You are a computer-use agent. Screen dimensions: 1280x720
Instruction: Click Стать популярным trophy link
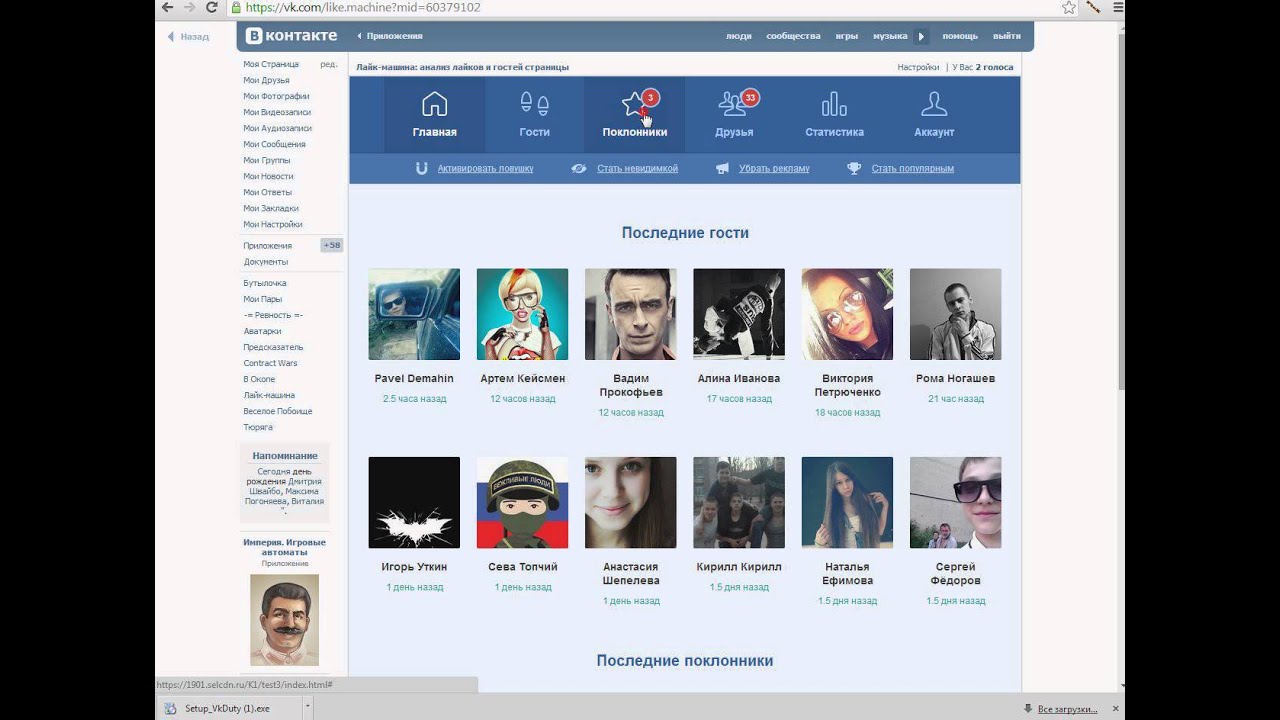click(x=912, y=168)
